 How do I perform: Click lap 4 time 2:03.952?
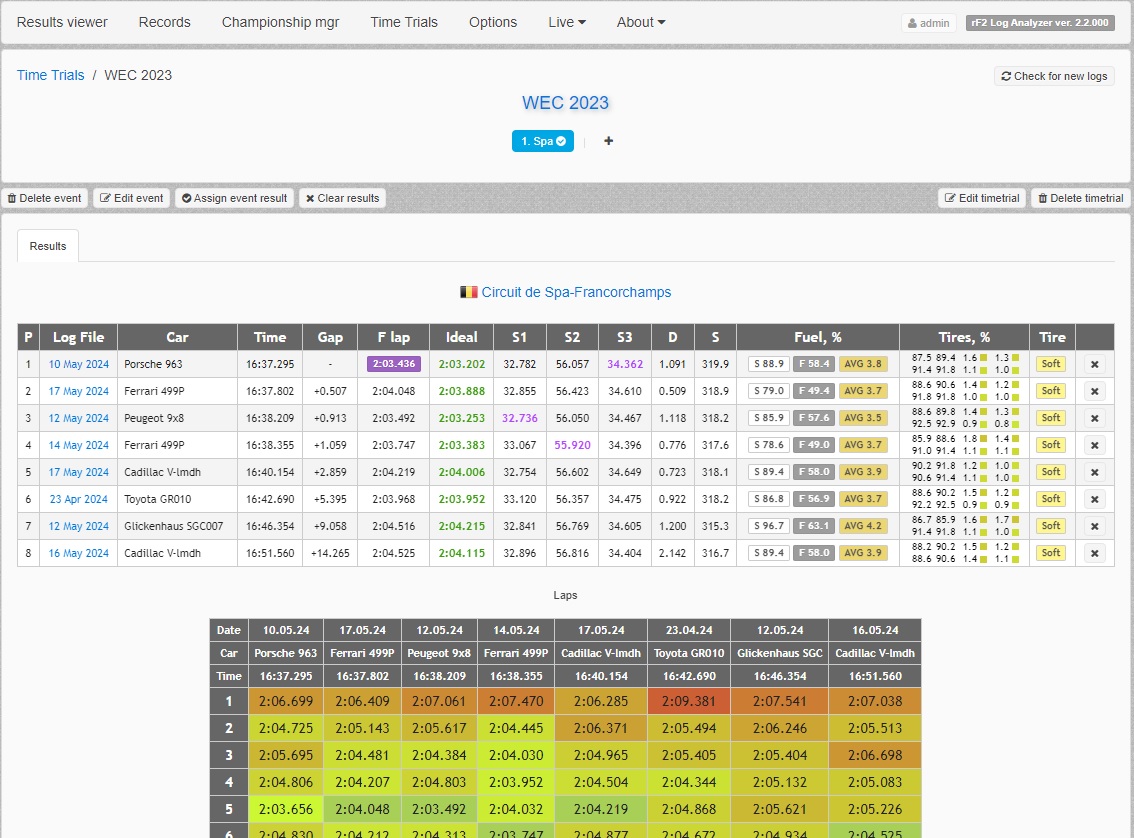point(516,782)
